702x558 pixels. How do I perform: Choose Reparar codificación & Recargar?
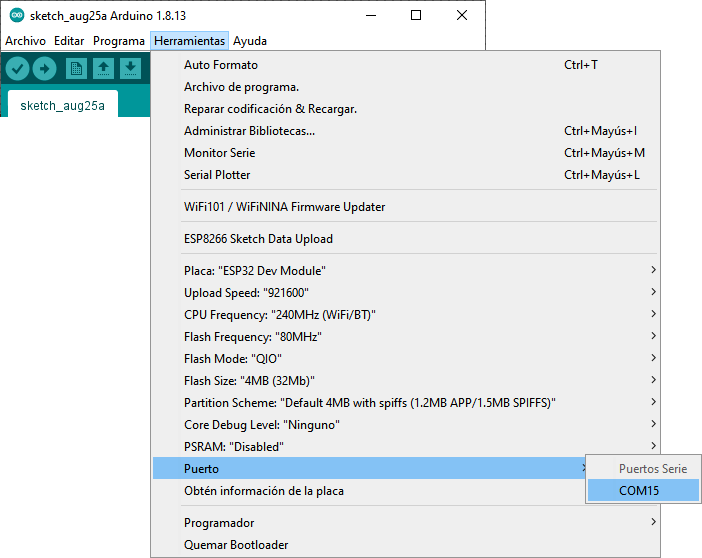point(406,109)
